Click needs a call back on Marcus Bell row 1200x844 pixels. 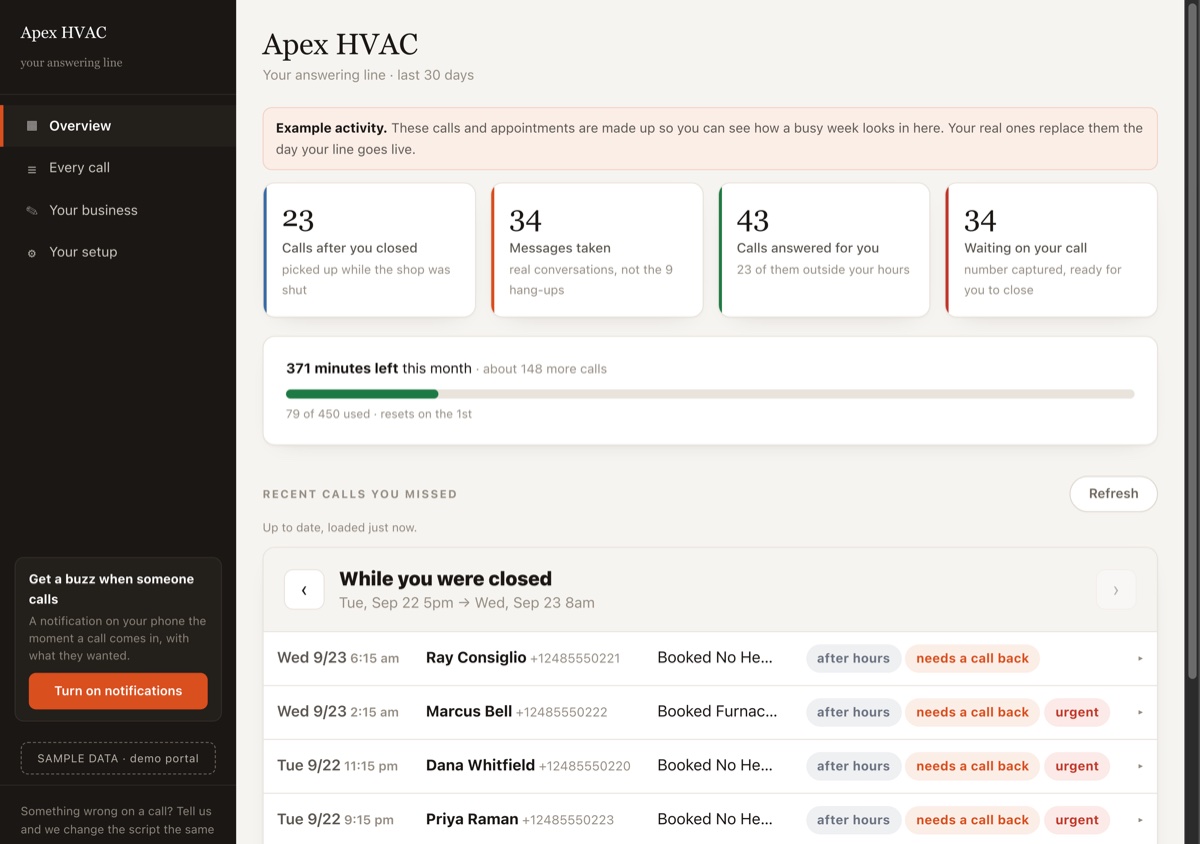point(972,712)
